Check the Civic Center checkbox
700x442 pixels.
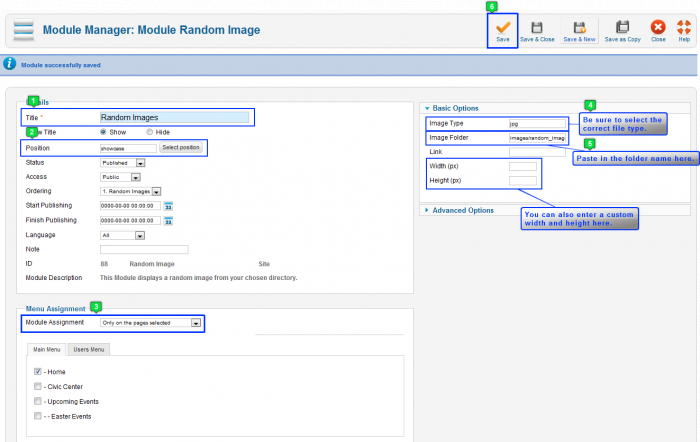pos(38,386)
